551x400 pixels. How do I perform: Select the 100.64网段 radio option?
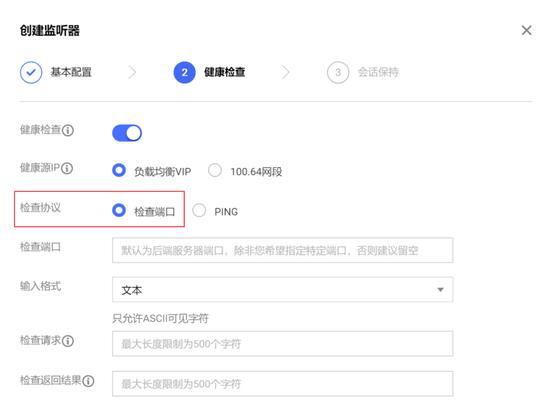[215, 170]
